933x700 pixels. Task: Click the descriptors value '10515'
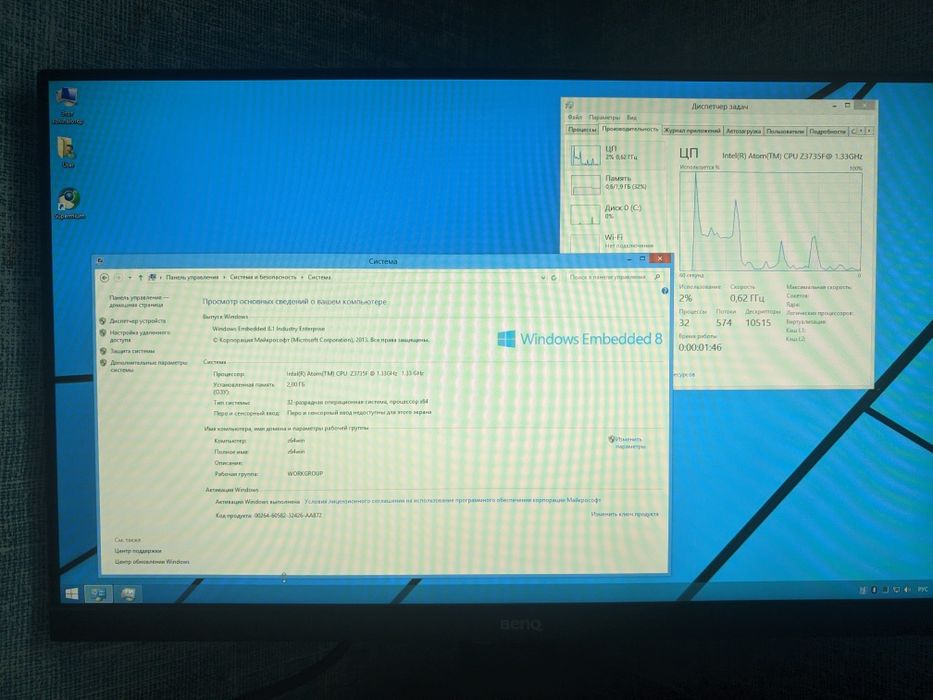pyautogui.click(x=758, y=323)
